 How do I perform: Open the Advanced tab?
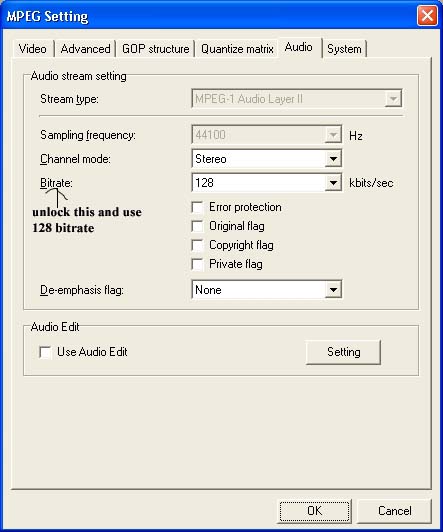tap(85, 49)
